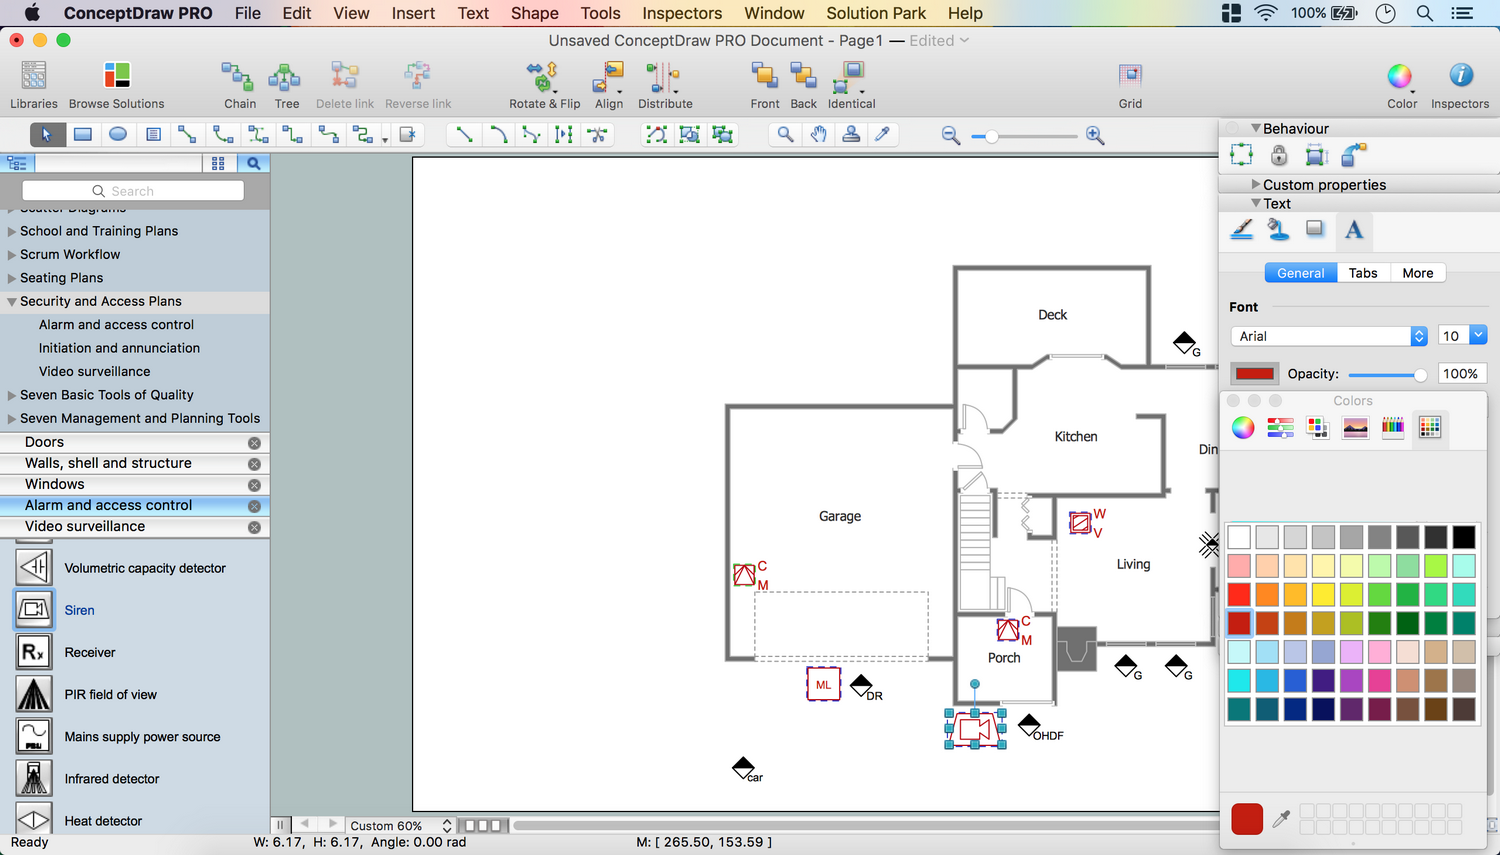Open the Color toolbar icon
Screen dimensions: 1500x855
[1400, 76]
